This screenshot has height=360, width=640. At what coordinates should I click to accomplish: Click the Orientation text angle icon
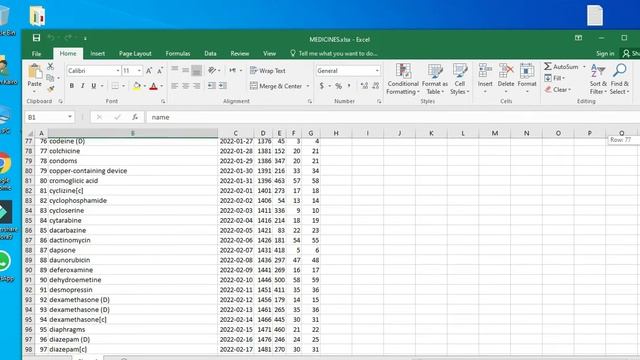click(212, 70)
